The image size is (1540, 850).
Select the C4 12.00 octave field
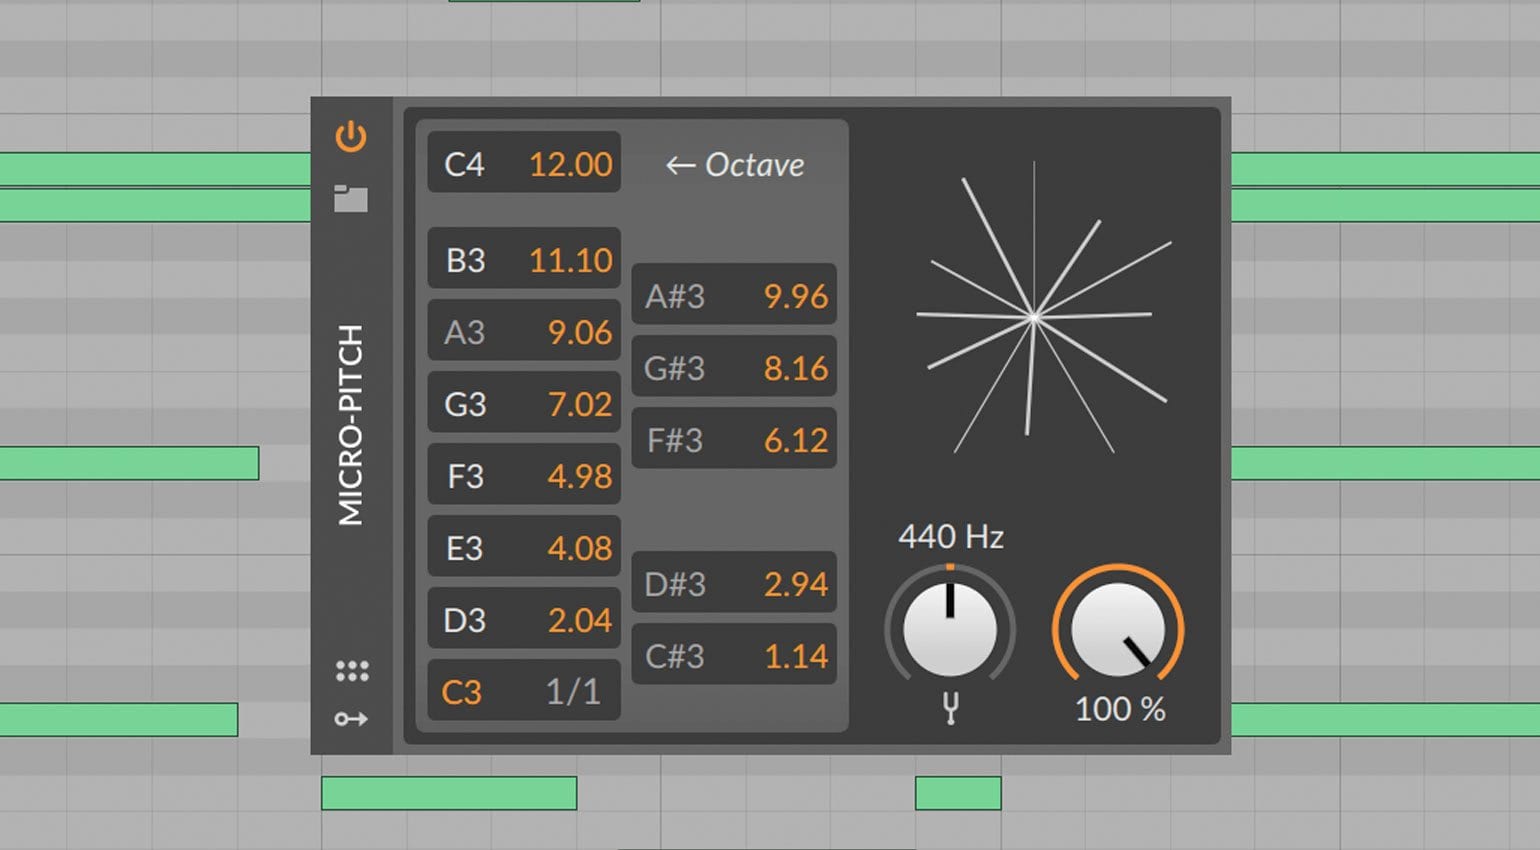[x=523, y=163]
